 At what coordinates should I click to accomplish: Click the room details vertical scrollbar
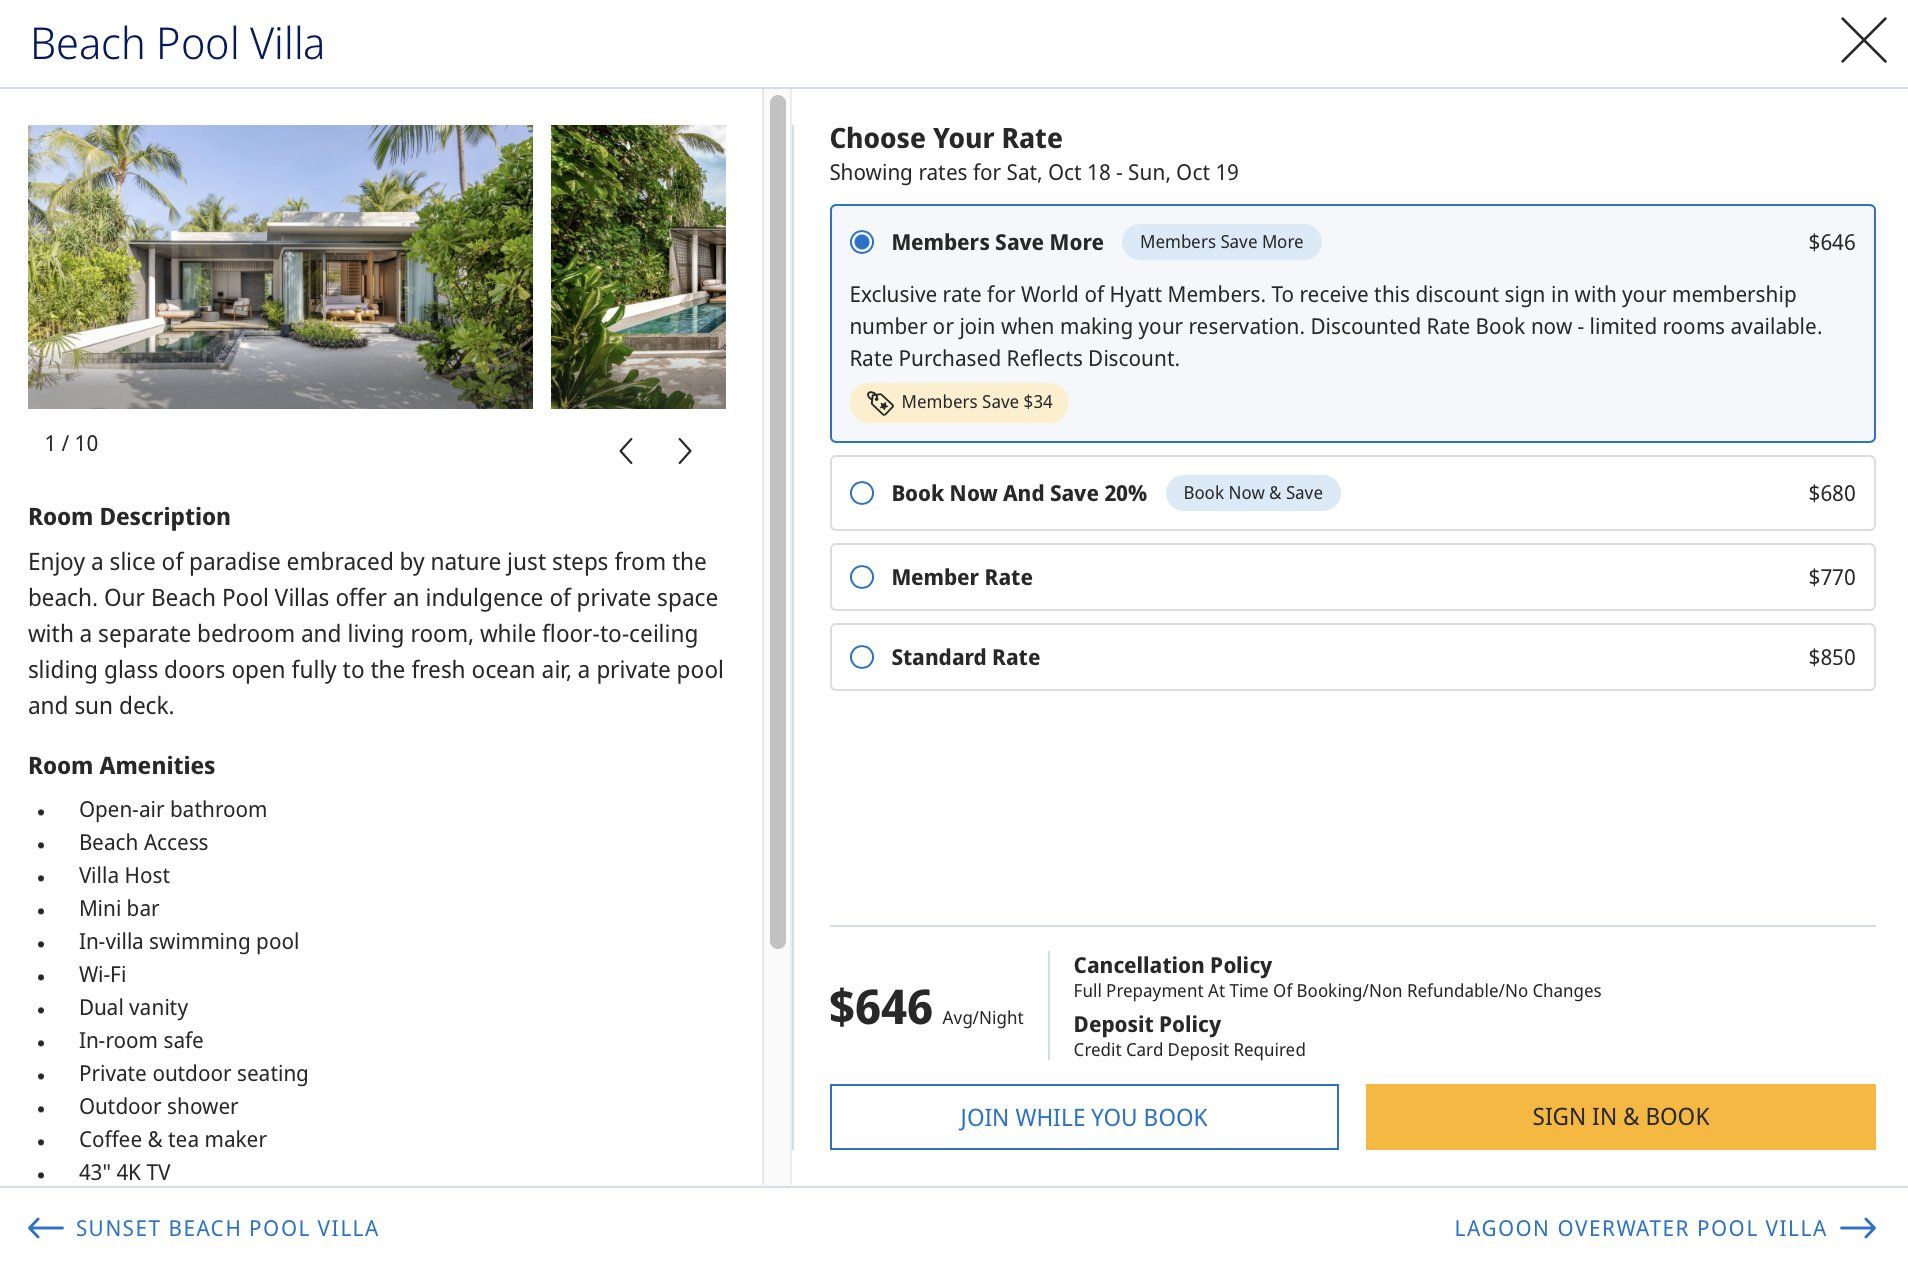778,522
